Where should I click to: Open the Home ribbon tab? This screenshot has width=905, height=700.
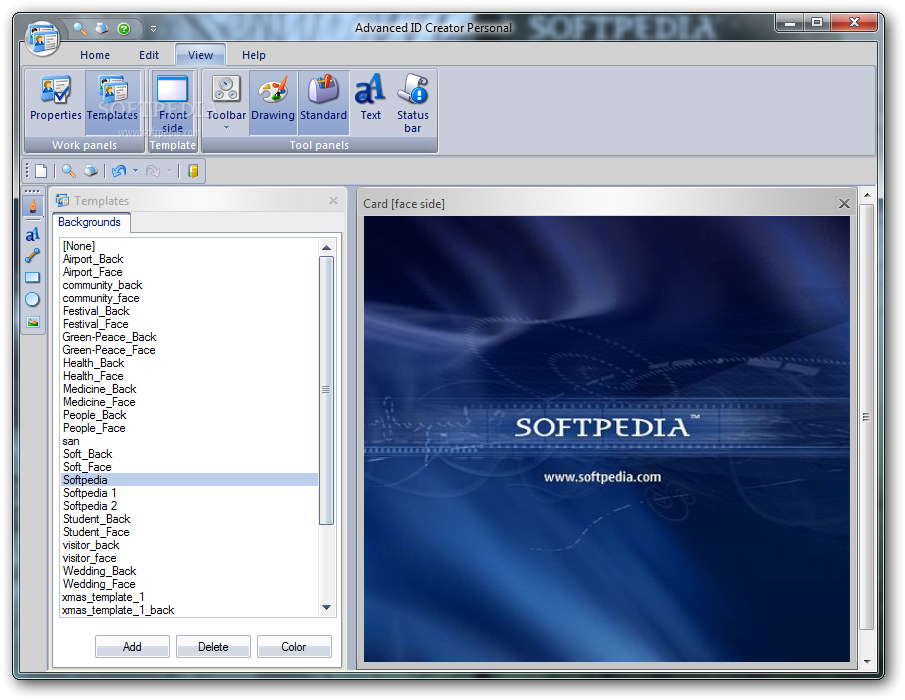pyautogui.click(x=95, y=55)
